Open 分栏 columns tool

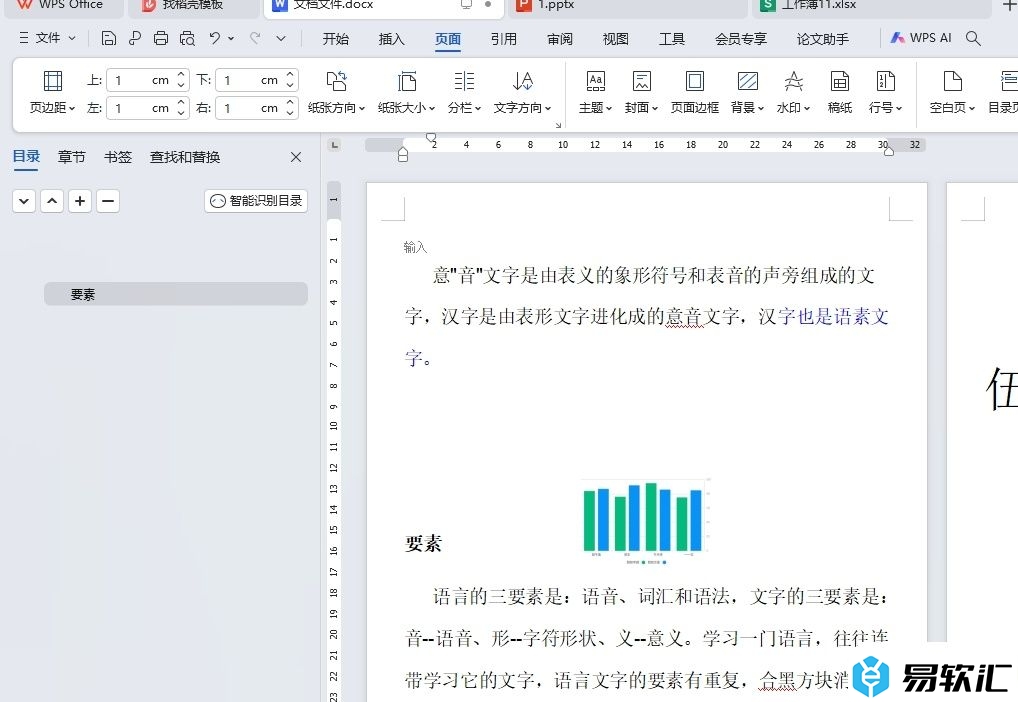[464, 92]
